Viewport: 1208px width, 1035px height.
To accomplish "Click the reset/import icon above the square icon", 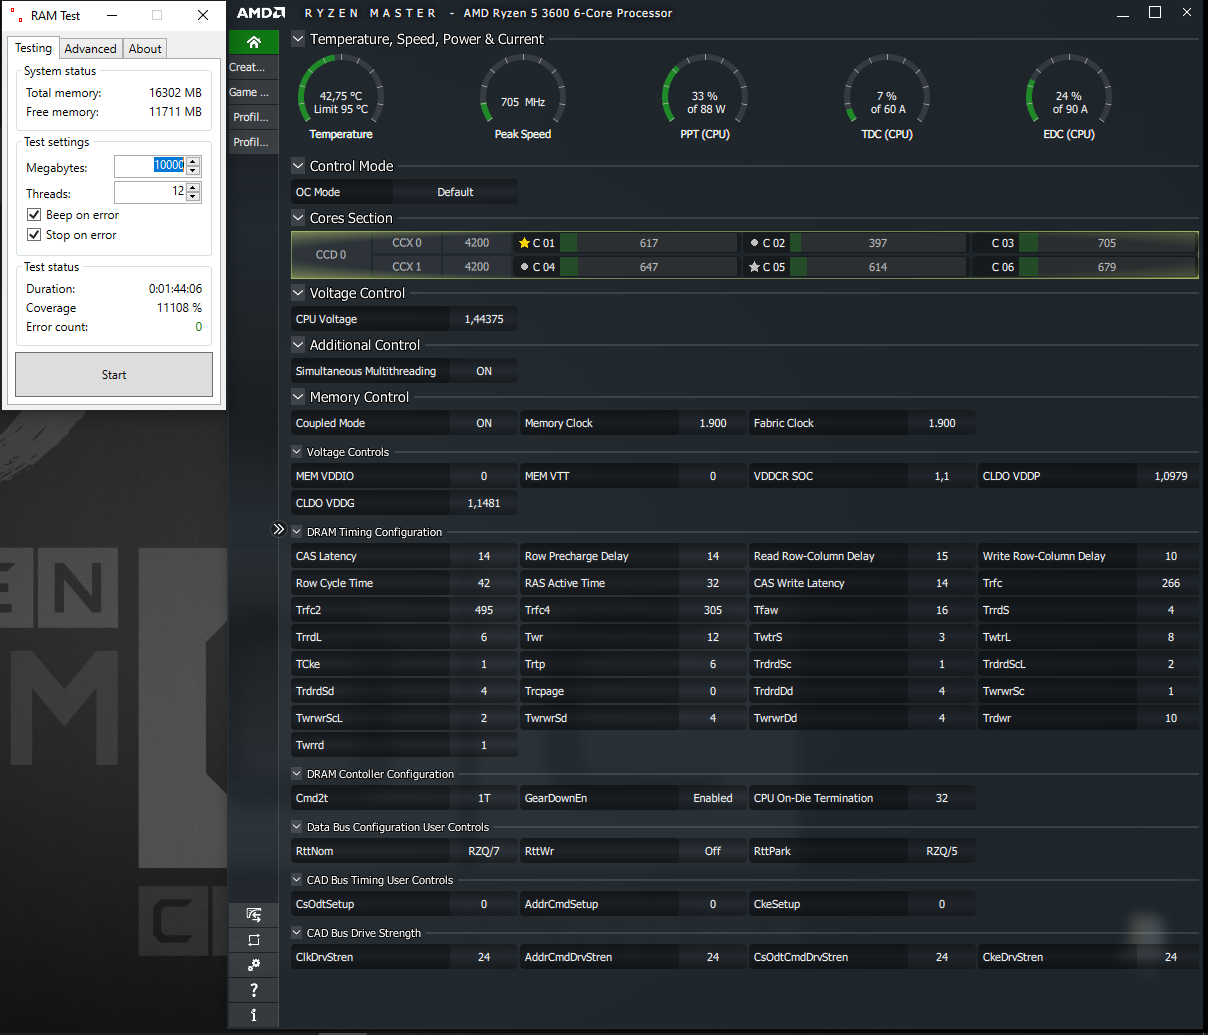I will point(254,915).
